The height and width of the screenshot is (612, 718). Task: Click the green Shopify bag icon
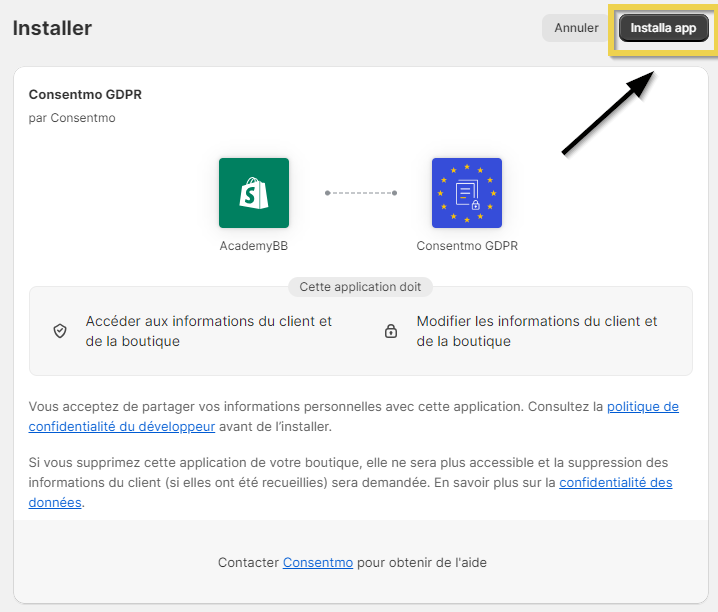tap(254, 193)
